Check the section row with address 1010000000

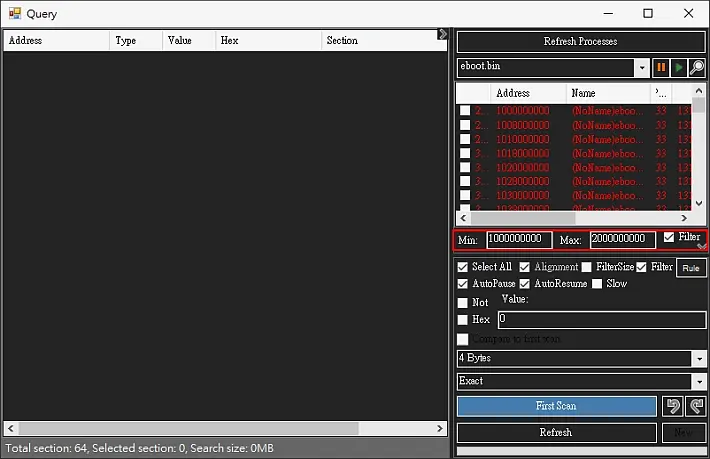[x=465, y=139]
